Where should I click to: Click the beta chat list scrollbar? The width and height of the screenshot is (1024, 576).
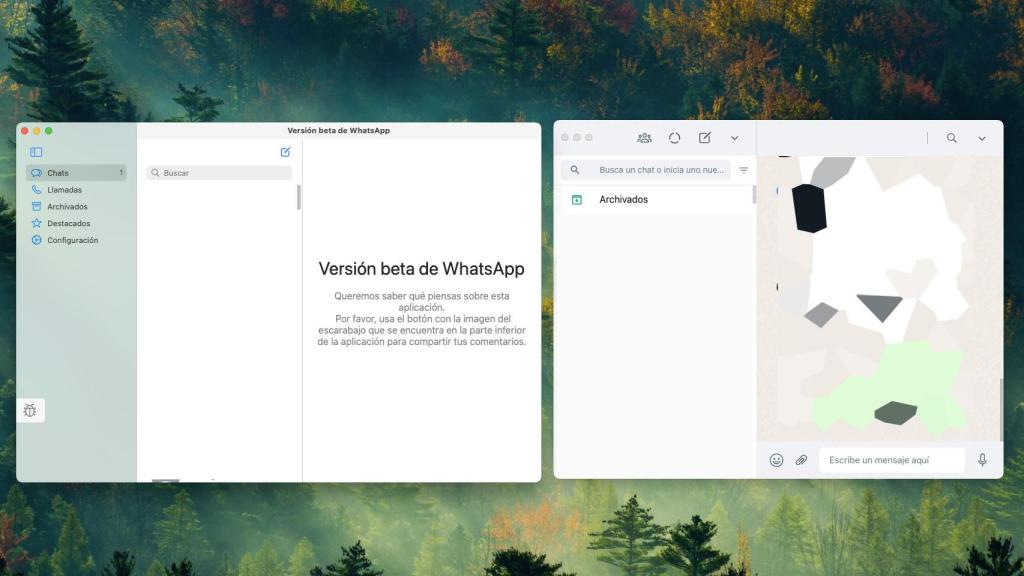click(298, 197)
